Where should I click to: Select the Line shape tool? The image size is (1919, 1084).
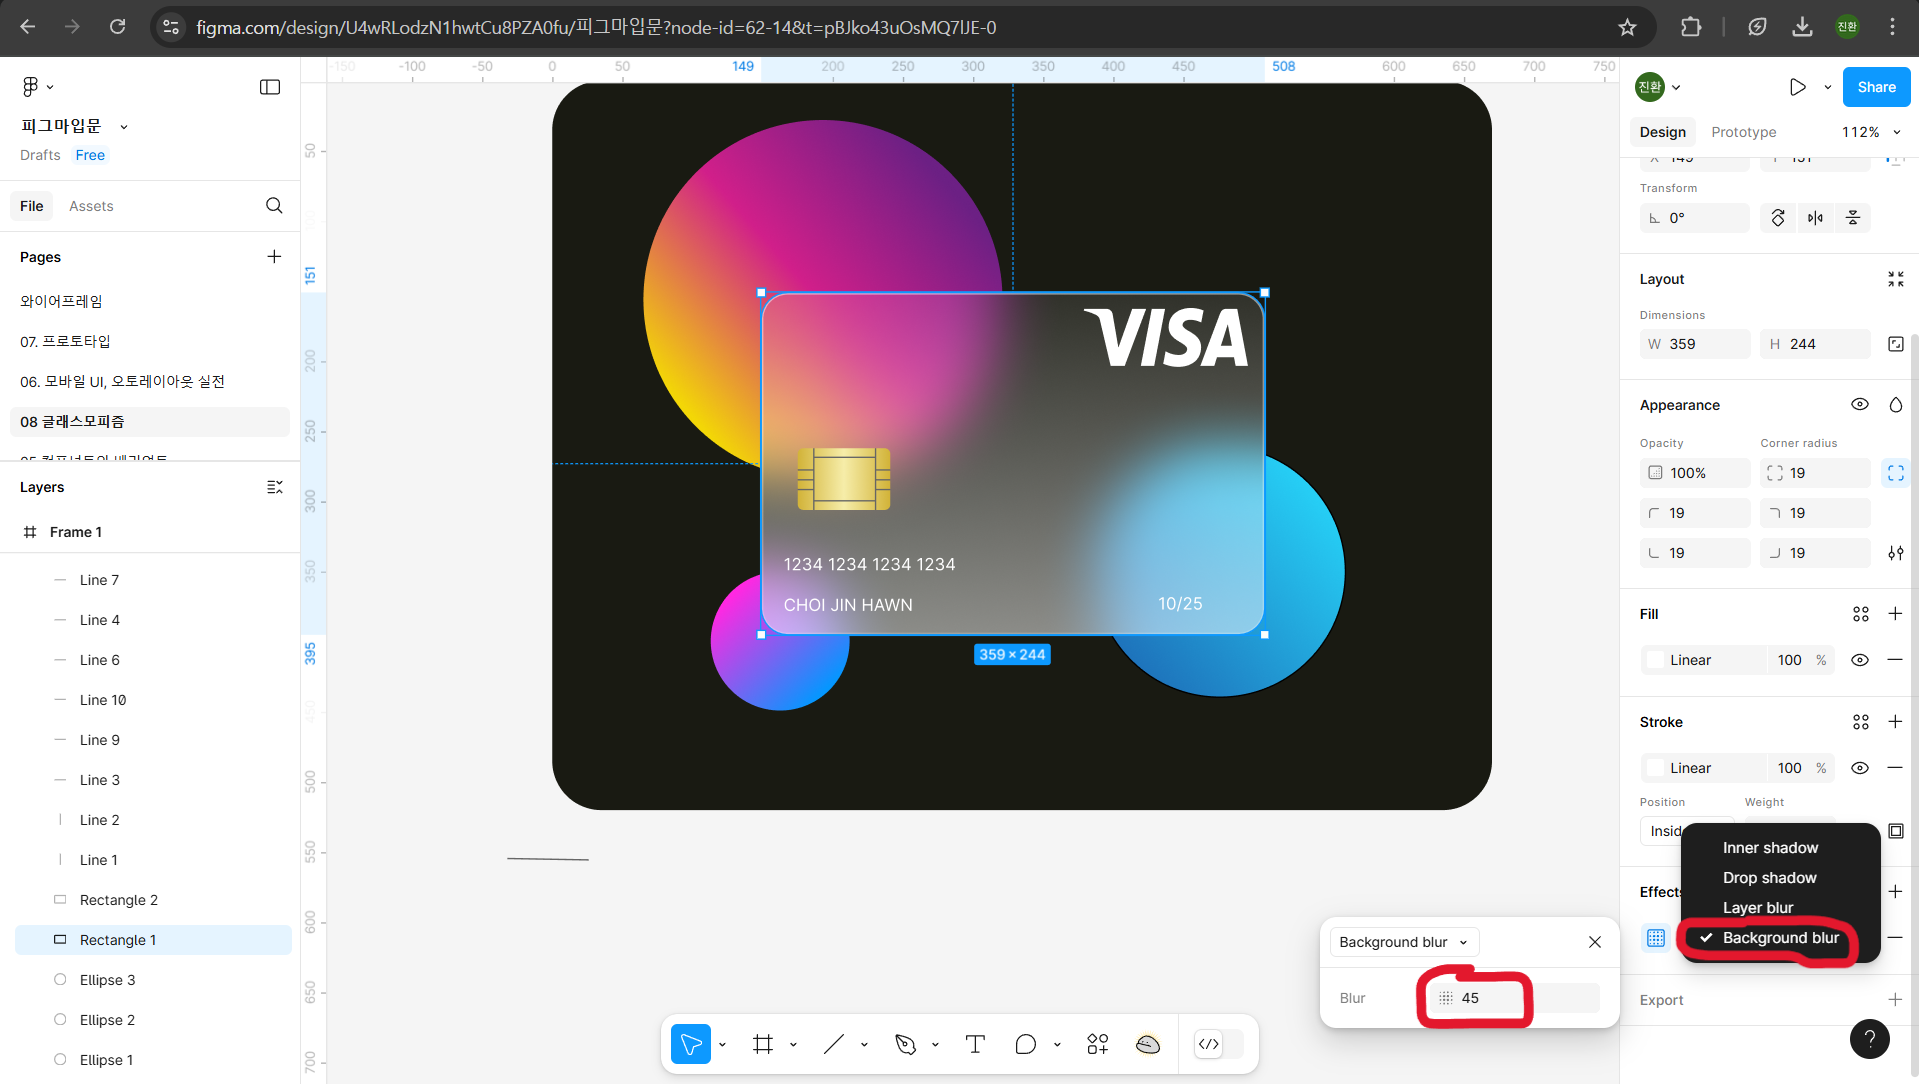[x=834, y=1044]
